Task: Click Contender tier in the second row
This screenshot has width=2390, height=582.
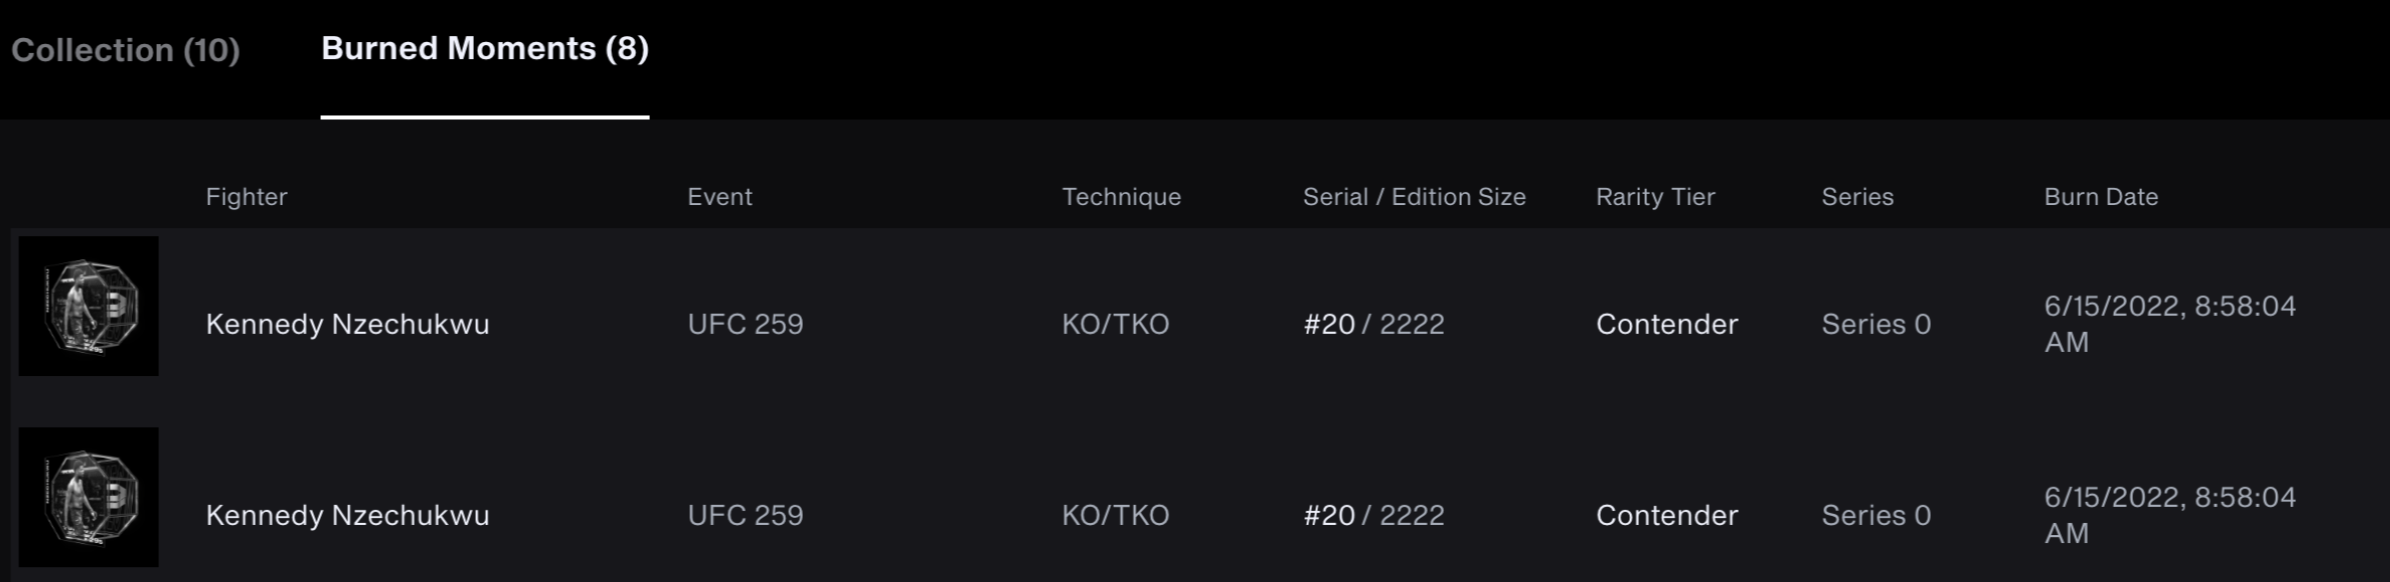Action: click(1667, 515)
